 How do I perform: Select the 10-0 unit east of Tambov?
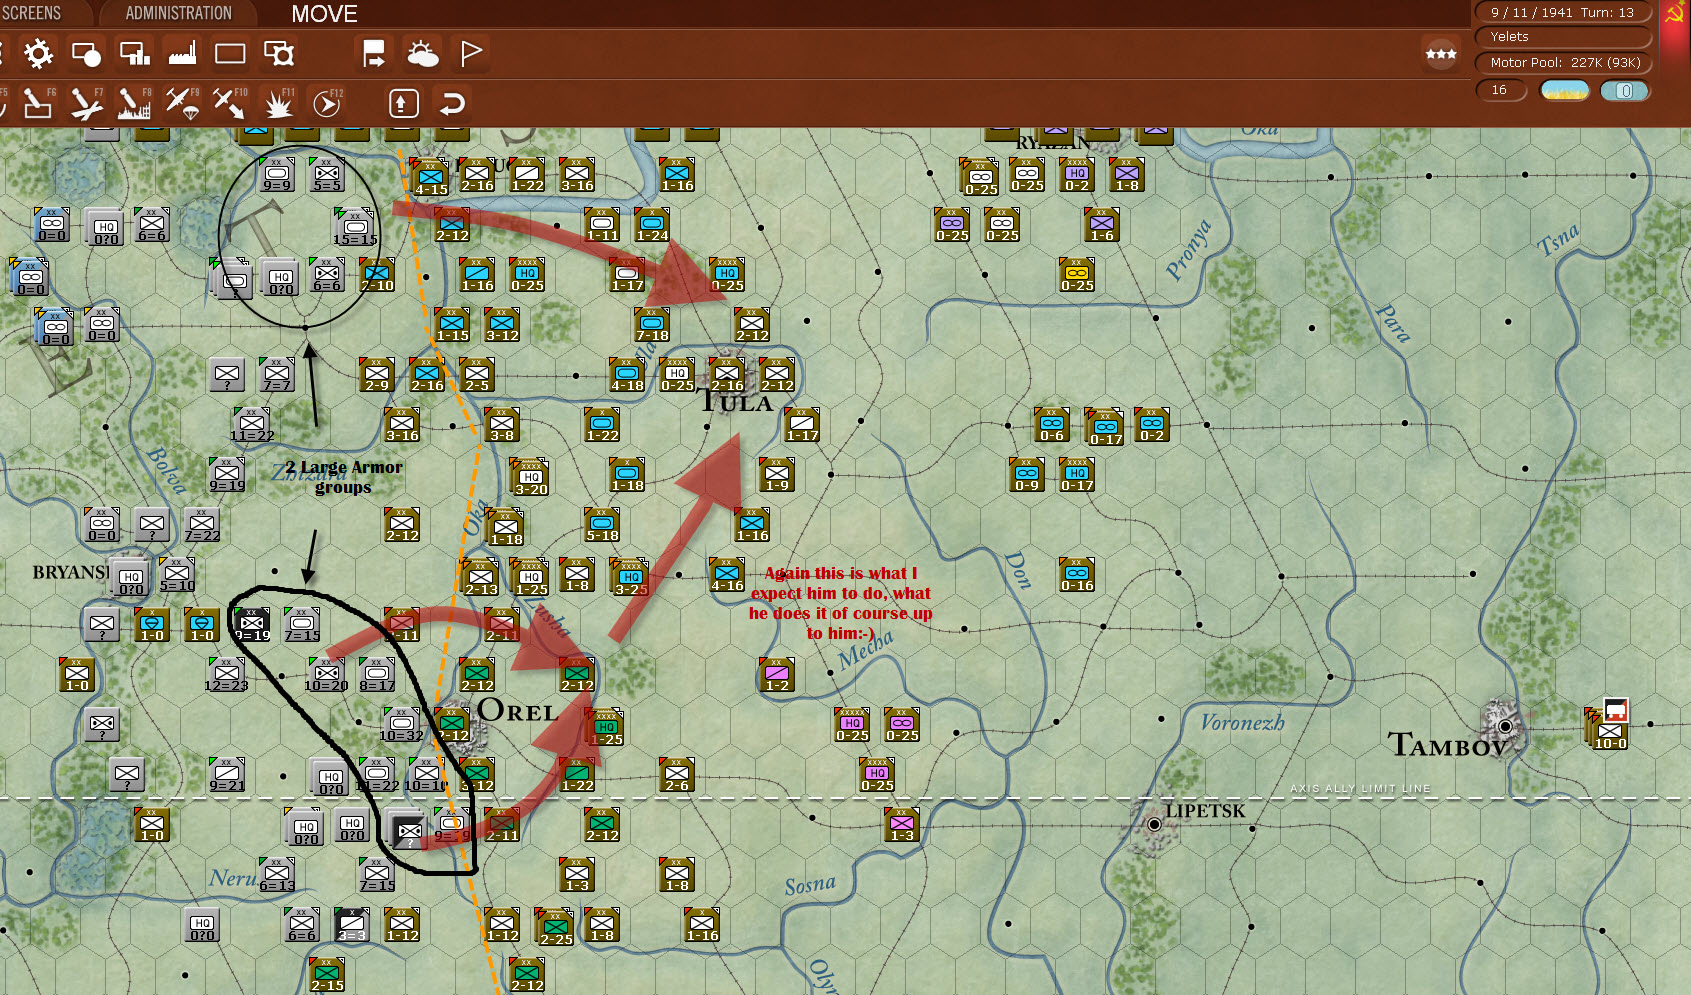[x=1609, y=730]
